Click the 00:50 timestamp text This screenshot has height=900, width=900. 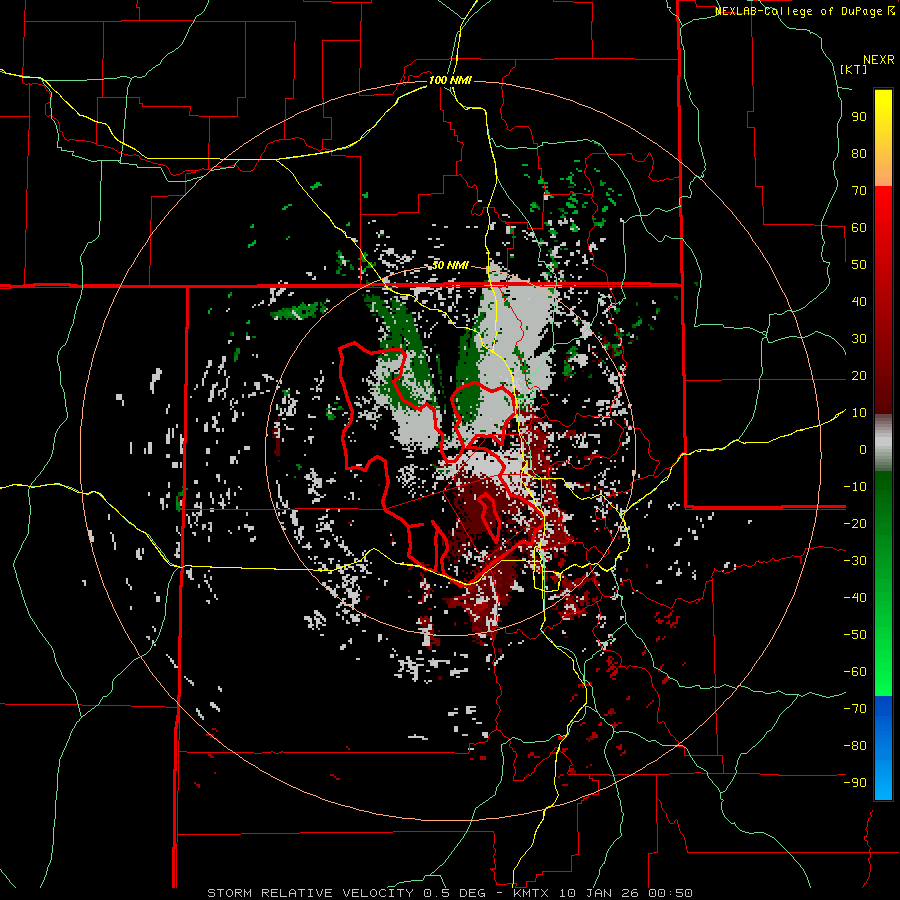[672, 893]
